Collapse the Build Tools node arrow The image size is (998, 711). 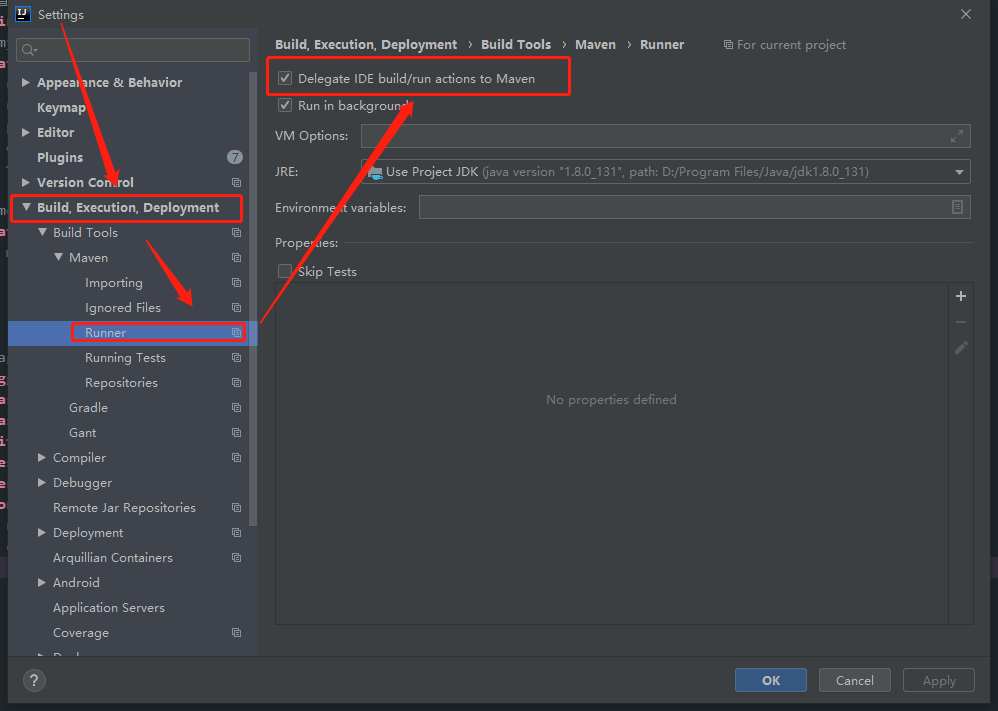click(x=42, y=233)
